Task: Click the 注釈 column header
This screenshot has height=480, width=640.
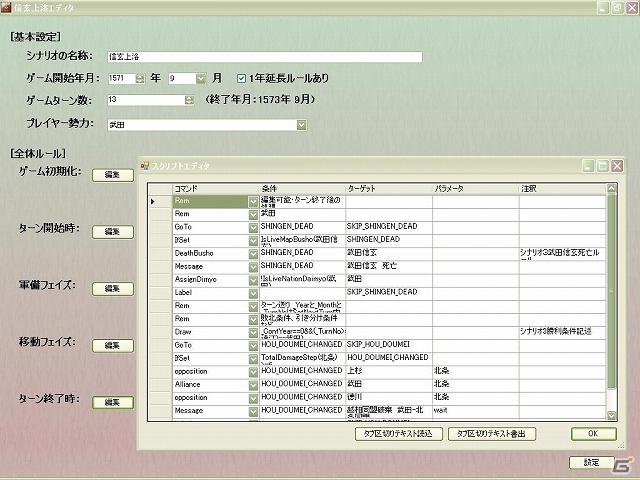Action: pyautogui.click(x=562, y=189)
